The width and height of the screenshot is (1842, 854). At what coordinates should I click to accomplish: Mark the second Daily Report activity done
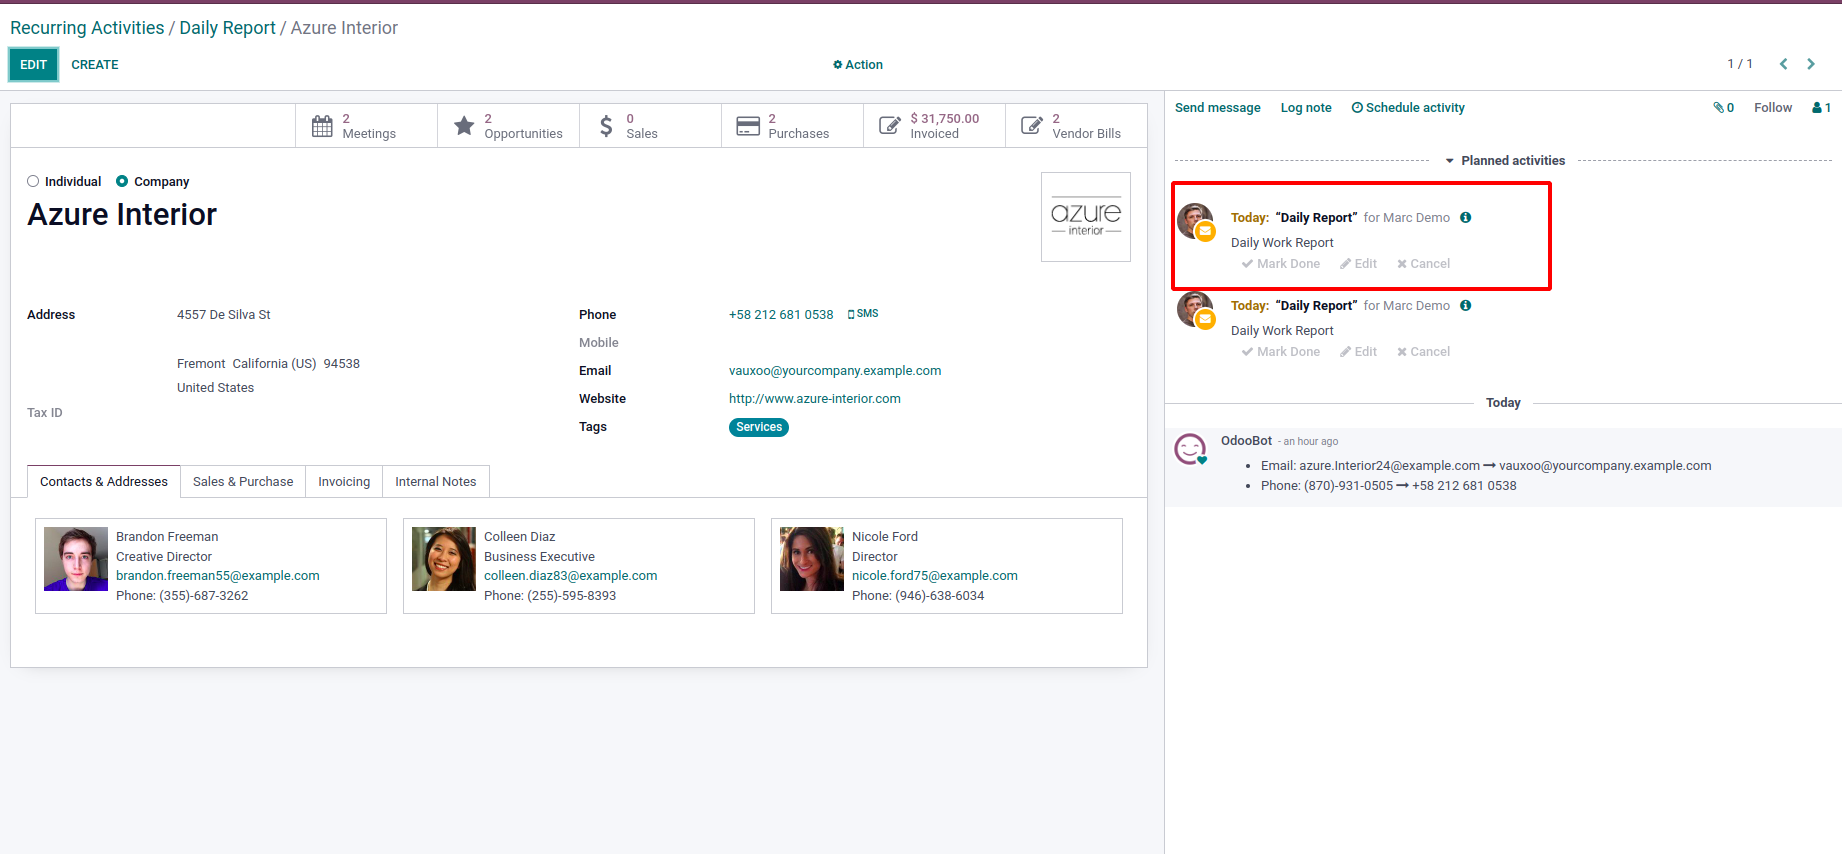[1281, 352]
